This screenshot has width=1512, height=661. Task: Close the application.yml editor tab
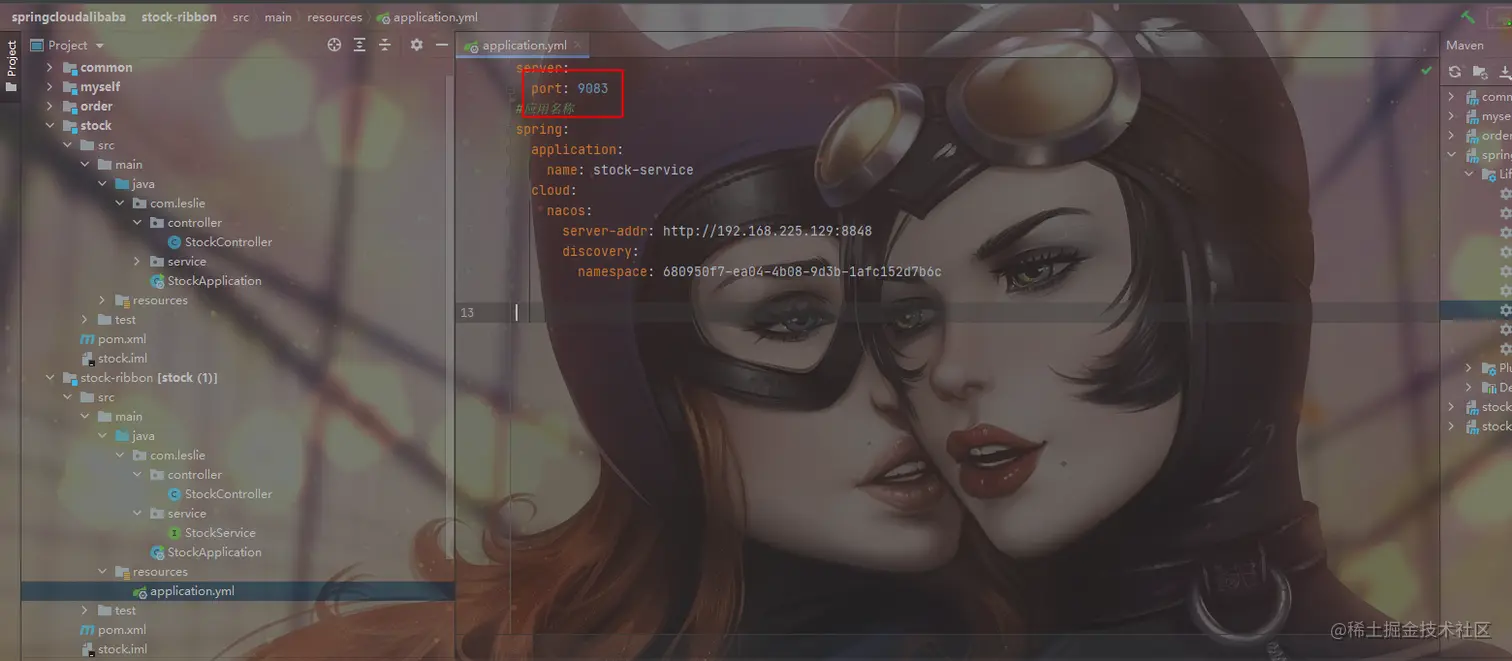coord(579,46)
